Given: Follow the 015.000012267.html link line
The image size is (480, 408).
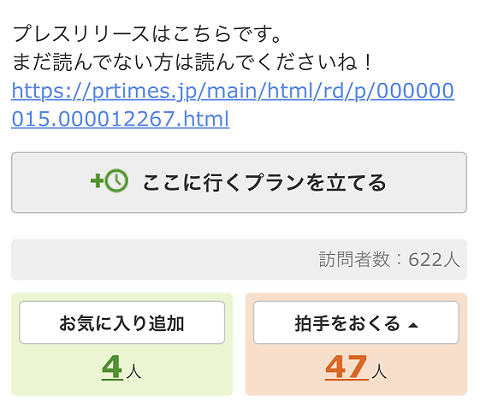Looking at the screenshot, I should pyautogui.click(x=120, y=119).
